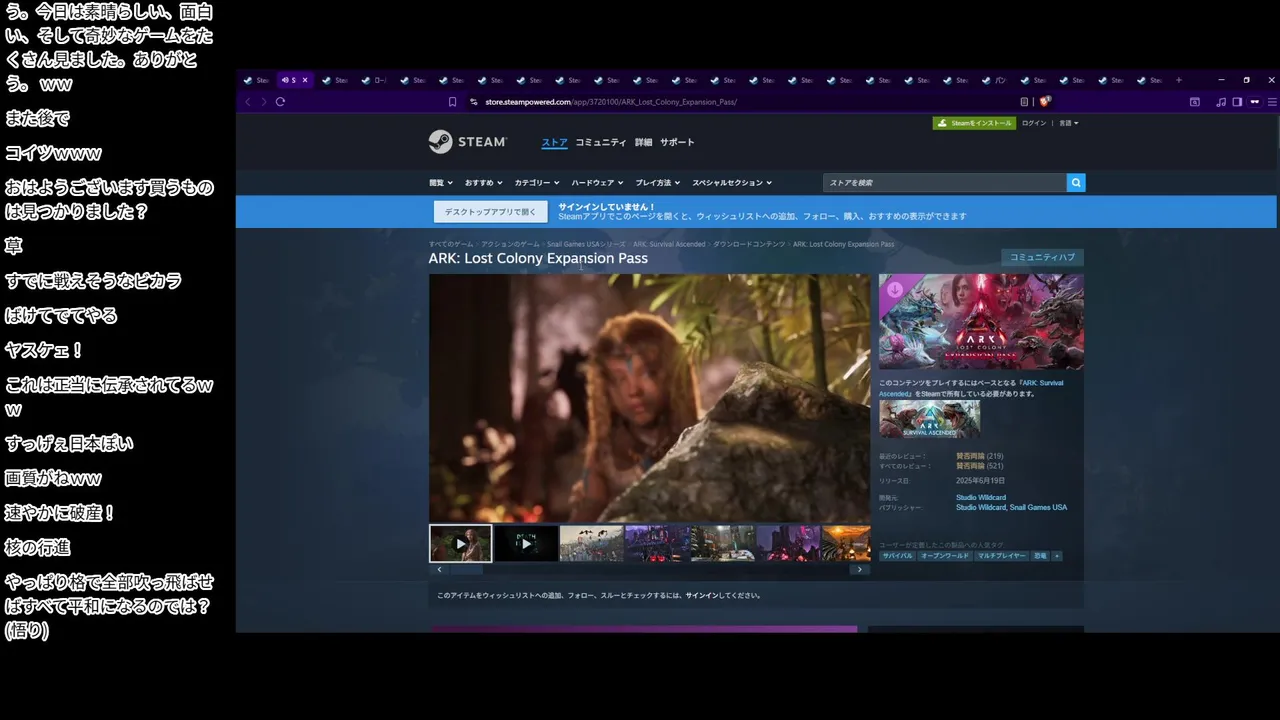Screen dimensions: 1280x720
Task: Mute the tab playing audio via speaker icon
Action: click(285, 80)
